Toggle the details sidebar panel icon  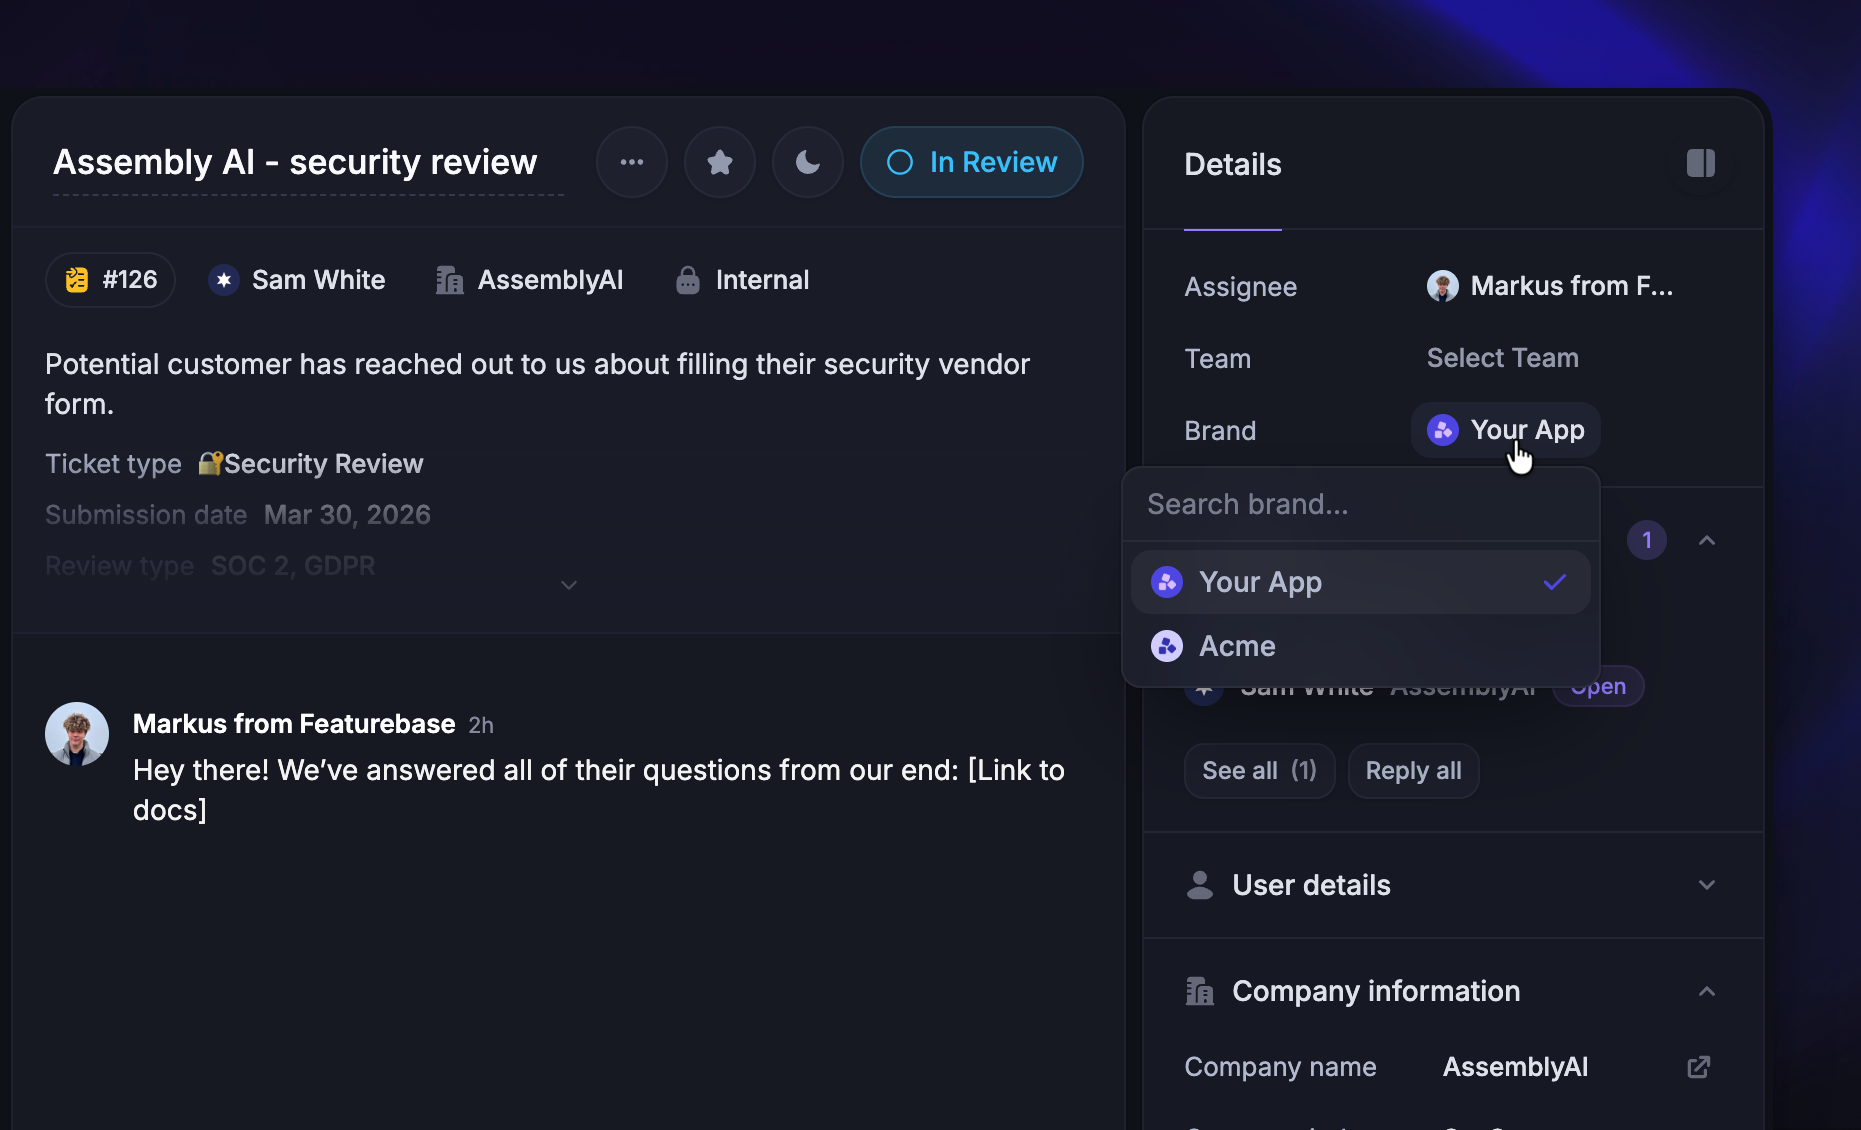pos(1701,163)
